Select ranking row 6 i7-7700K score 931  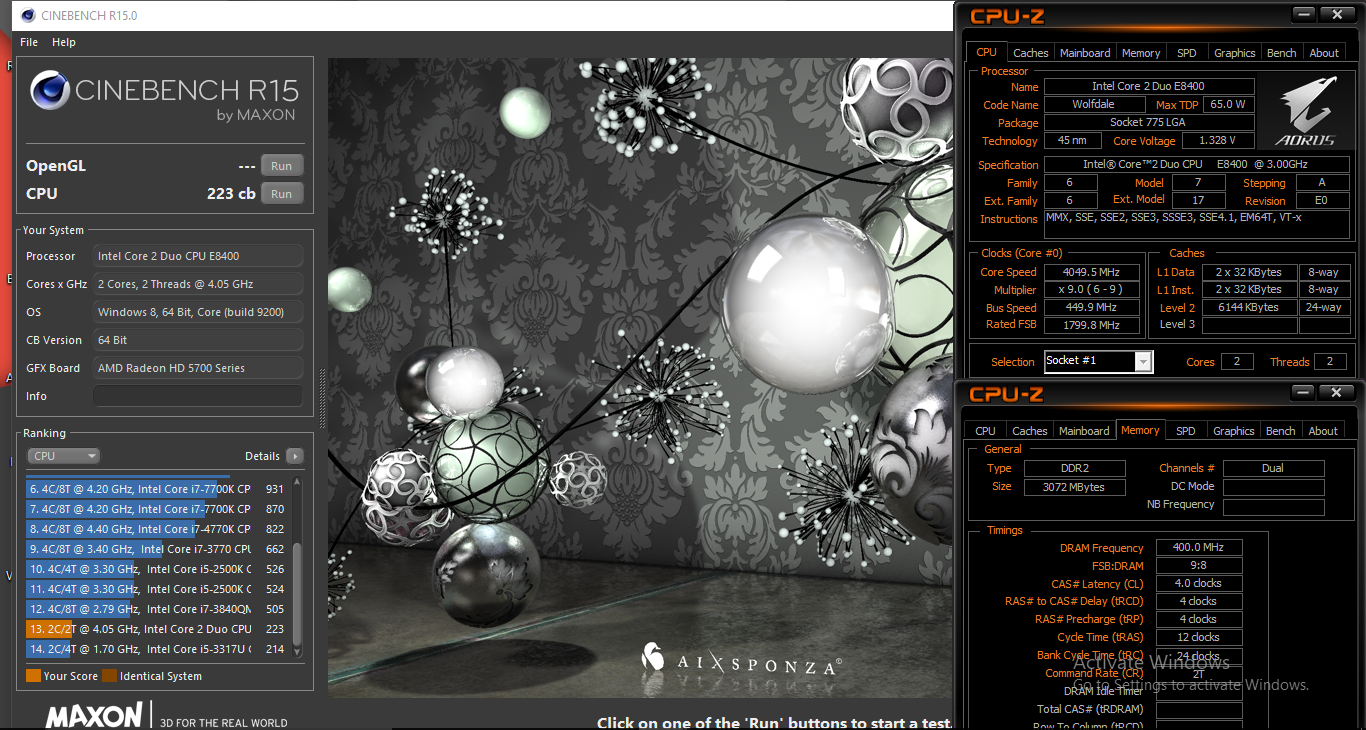coord(157,489)
